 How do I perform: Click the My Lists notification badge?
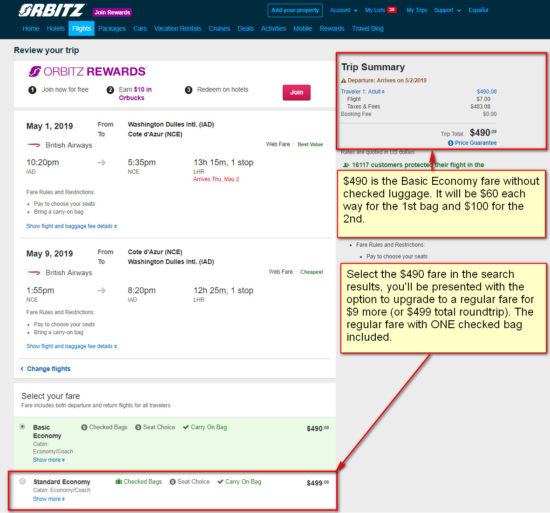391,10
